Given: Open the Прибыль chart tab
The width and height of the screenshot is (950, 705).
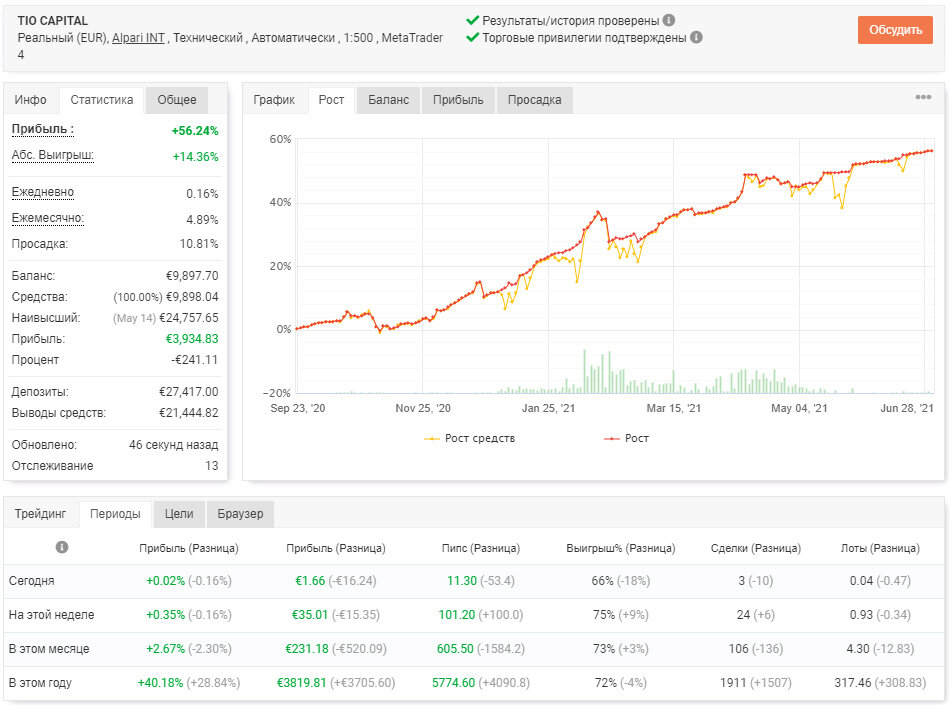Looking at the screenshot, I should click(458, 100).
